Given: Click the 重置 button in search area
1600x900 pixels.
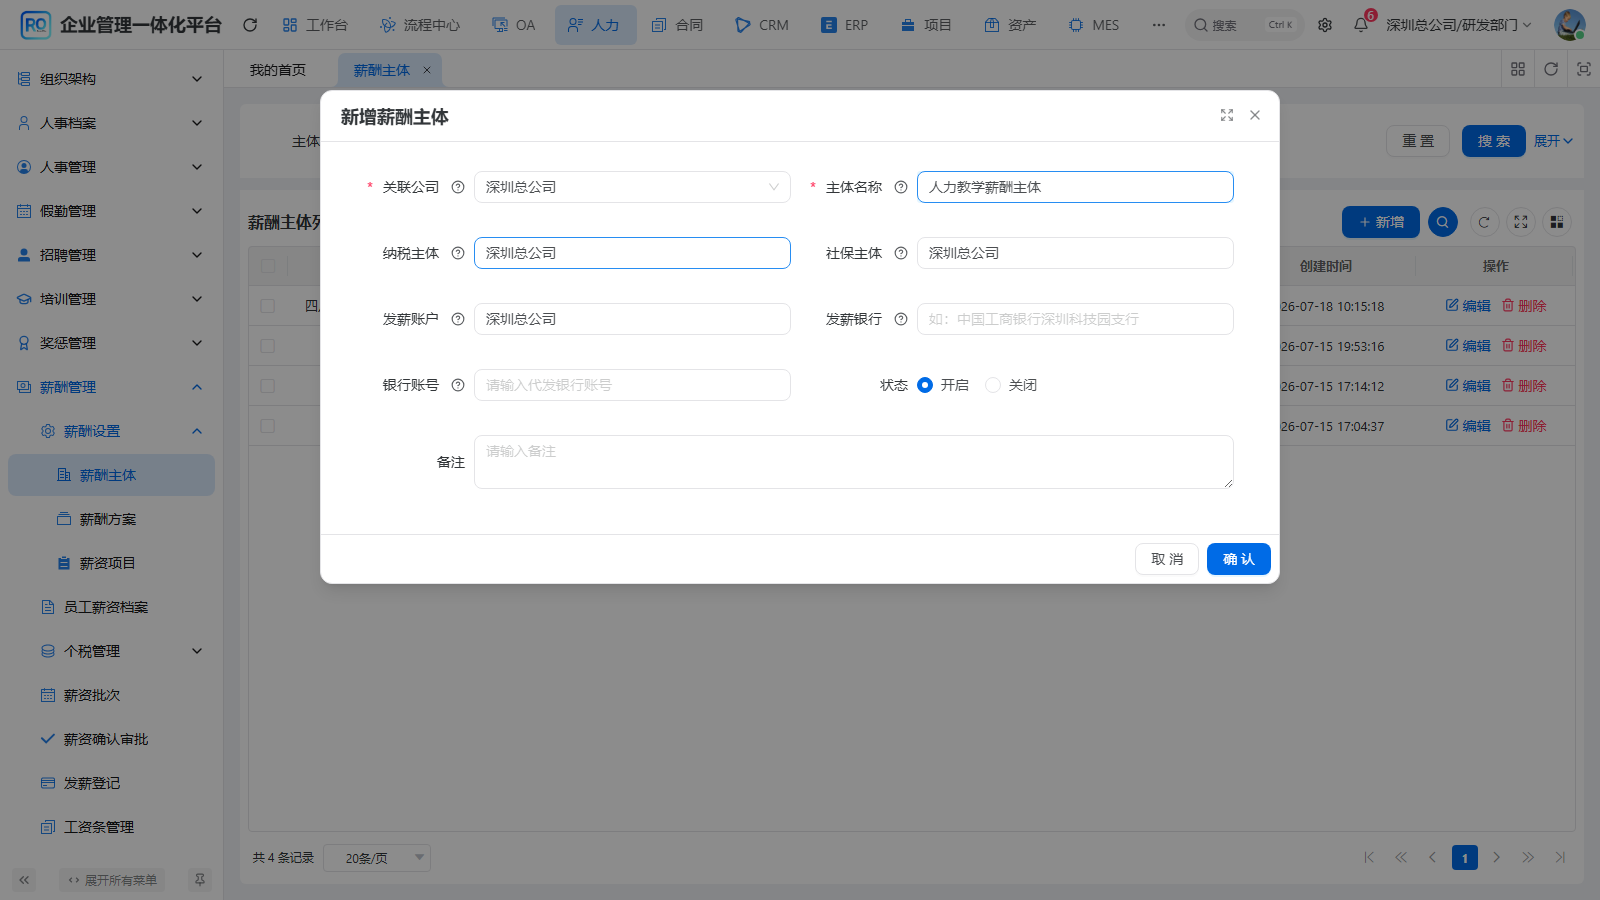Looking at the screenshot, I should tap(1418, 141).
